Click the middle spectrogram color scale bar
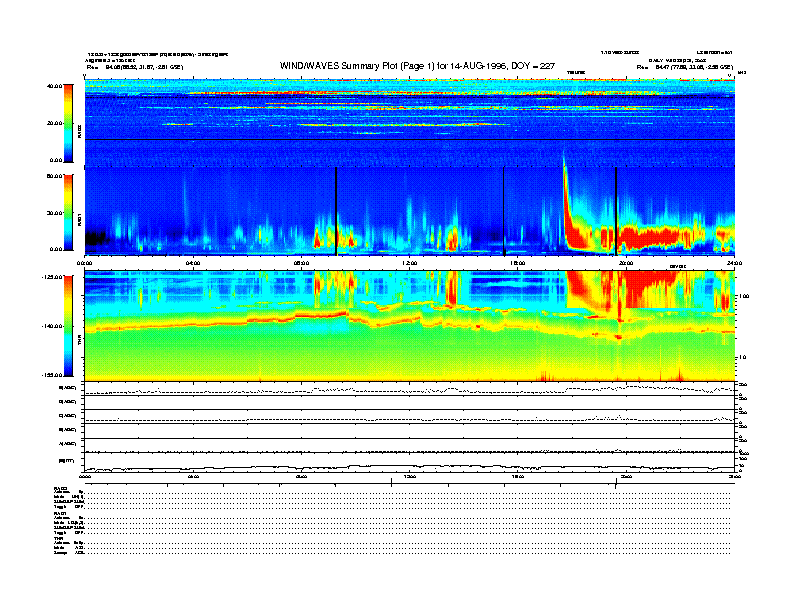This screenshot has width=792, height=612. point(68,212)
